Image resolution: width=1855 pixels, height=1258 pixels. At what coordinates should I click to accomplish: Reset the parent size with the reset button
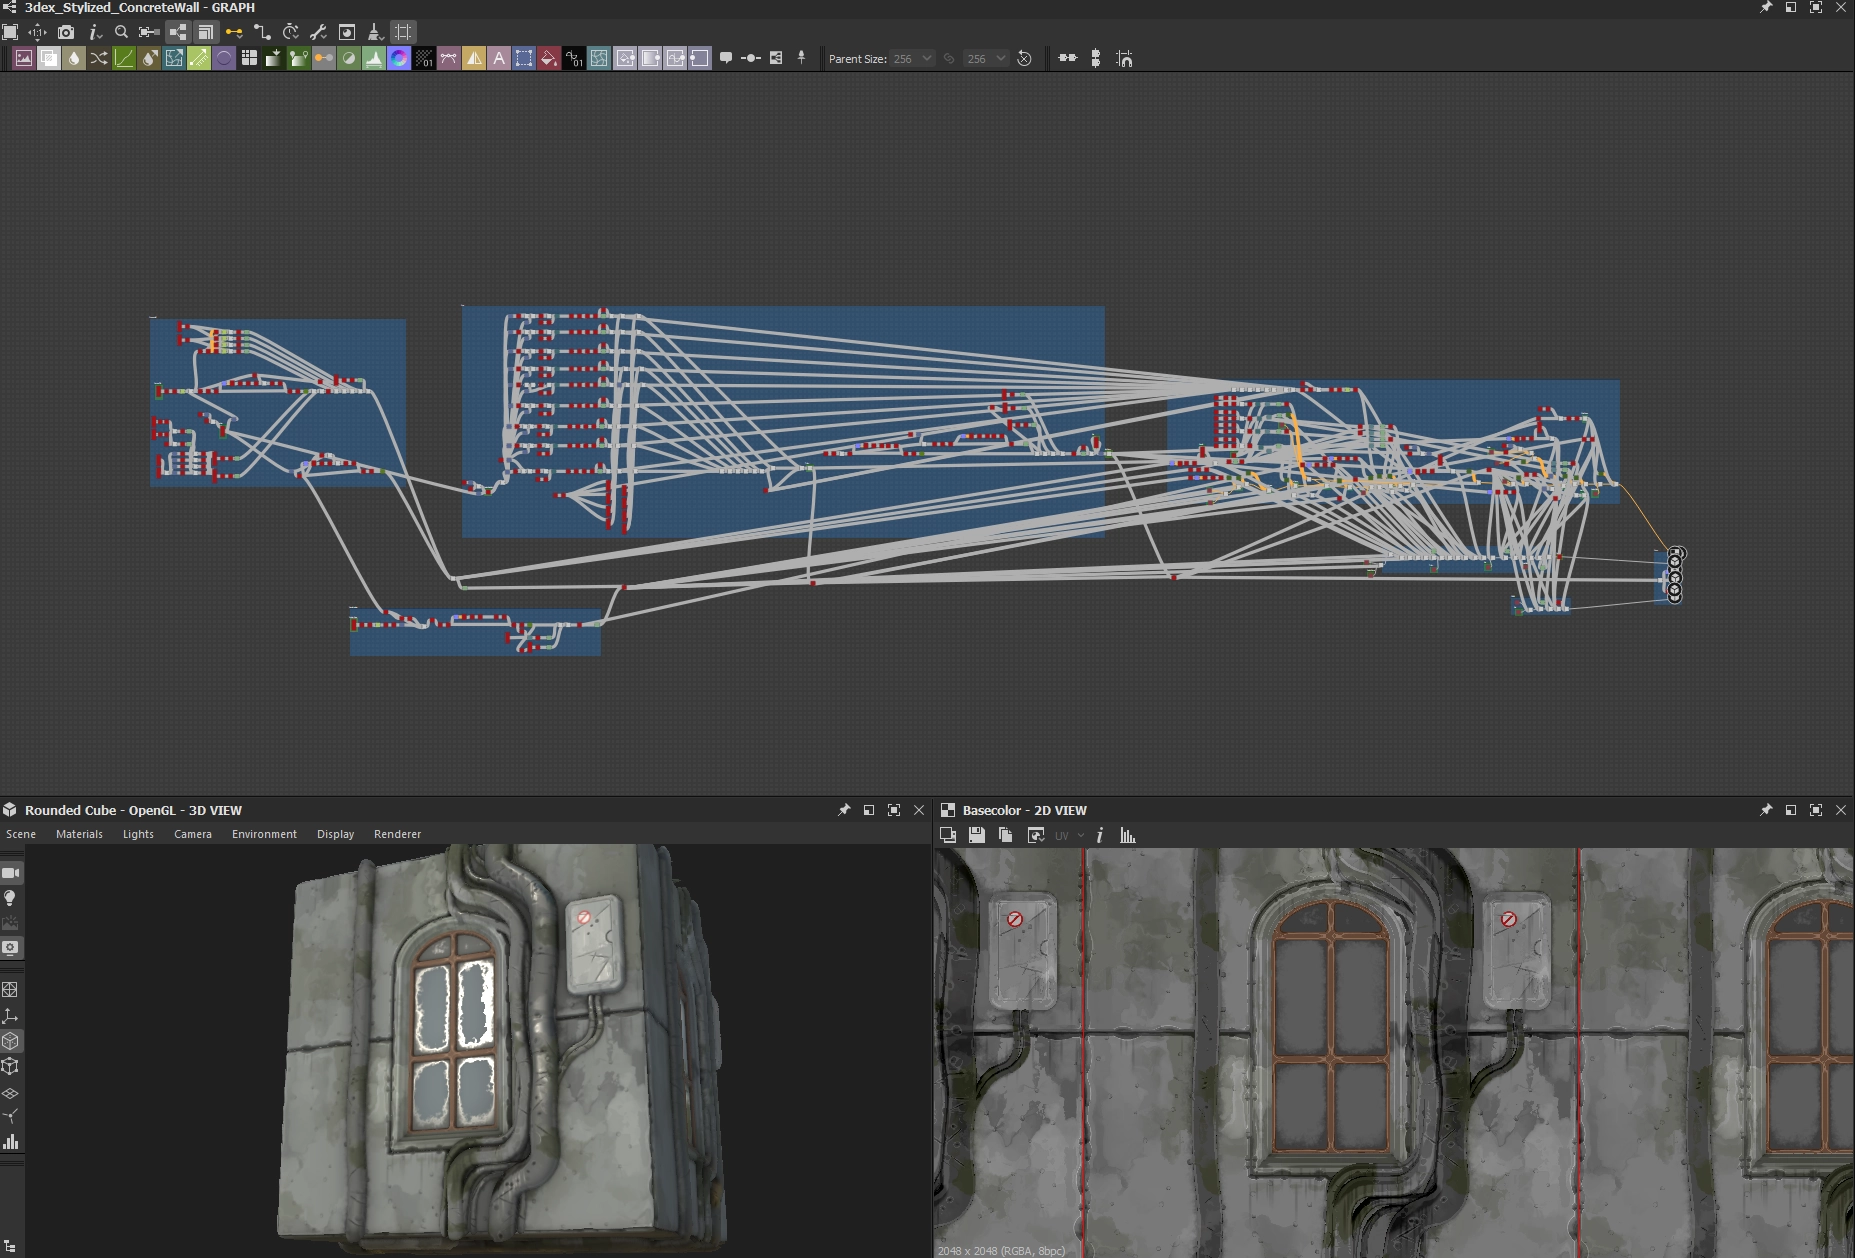(x=1024, y=58)
